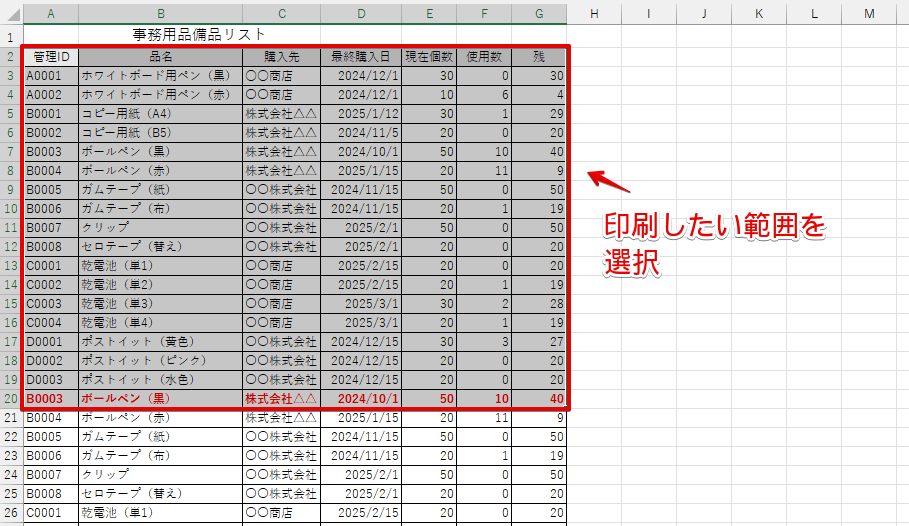Screen dimensions: 909x526
Task: Select row 2 header
Action: (11, 57)
